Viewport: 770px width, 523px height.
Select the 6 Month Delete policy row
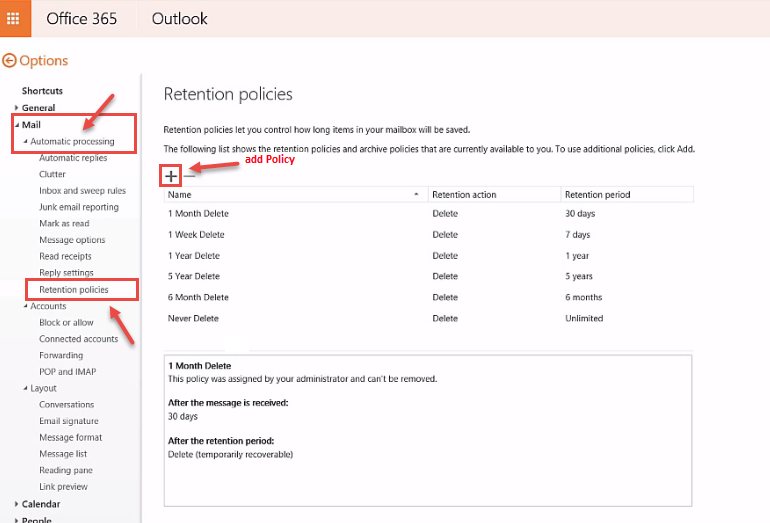coord(428,298)
